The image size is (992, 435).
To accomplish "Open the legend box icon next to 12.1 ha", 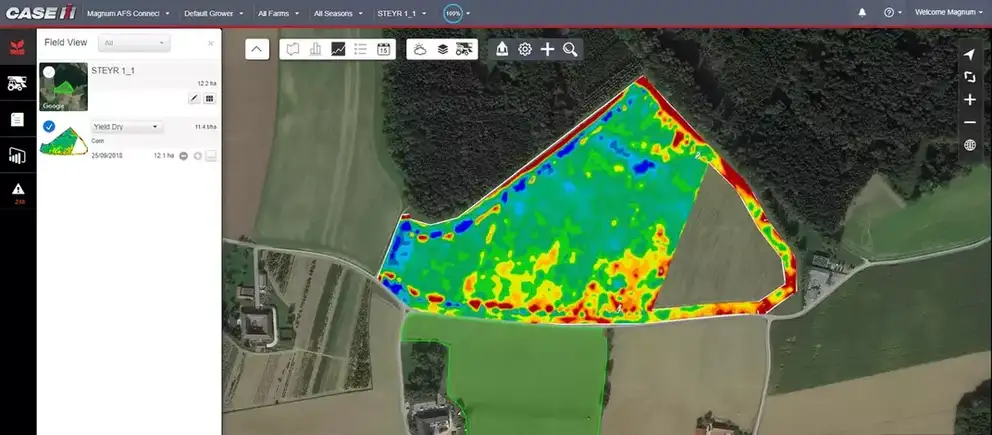I will pos(211,156).
